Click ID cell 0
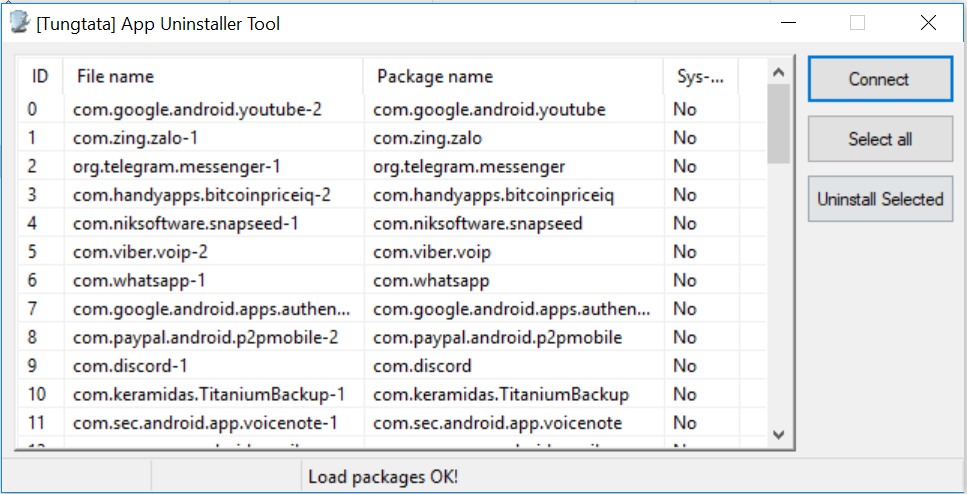The width and height of the screenshot is (967, 494). pos(32,109)
